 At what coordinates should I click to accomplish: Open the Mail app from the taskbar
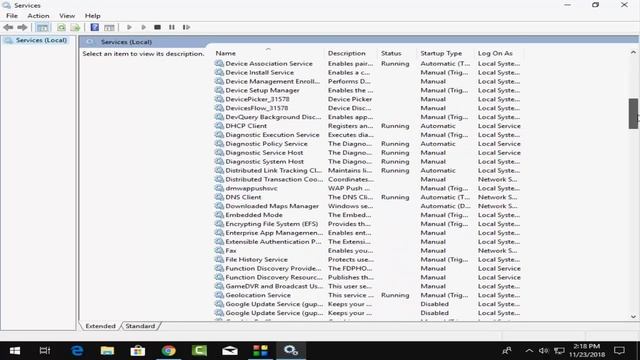[230, 351]
